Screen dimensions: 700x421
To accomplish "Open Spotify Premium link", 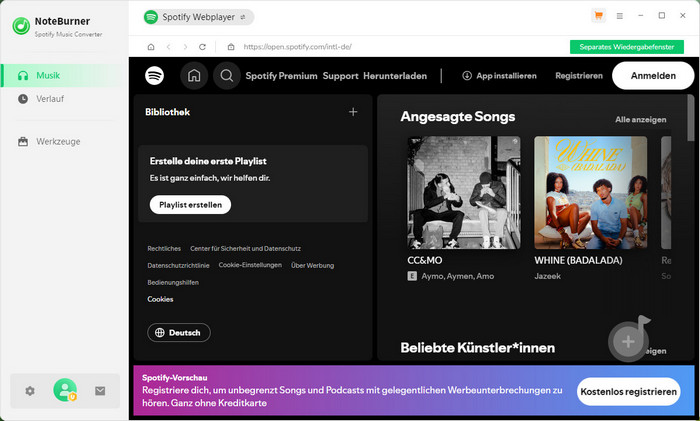I will click(281, 76).
